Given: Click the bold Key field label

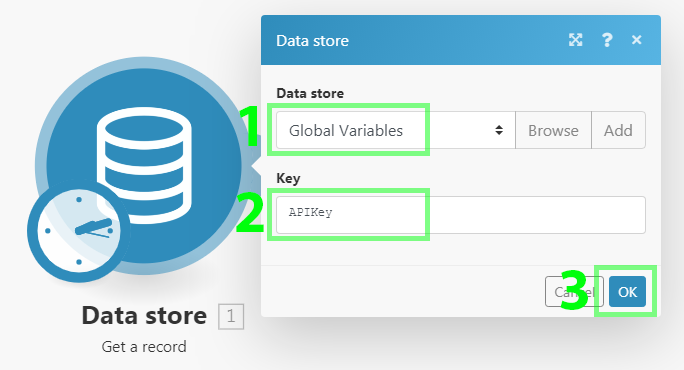Looking at the screenshot, I should tap(288, 178).
